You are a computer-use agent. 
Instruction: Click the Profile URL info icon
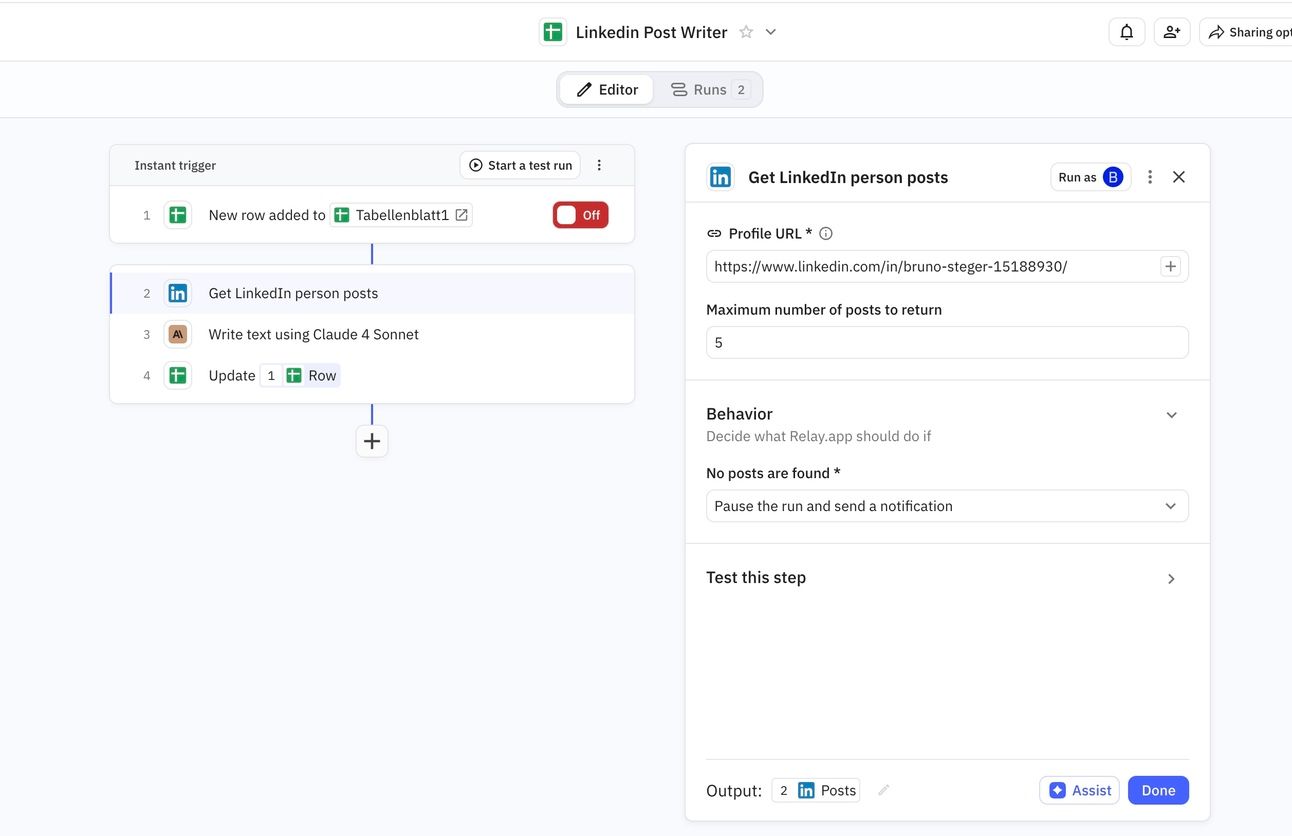tap(826, 233)
